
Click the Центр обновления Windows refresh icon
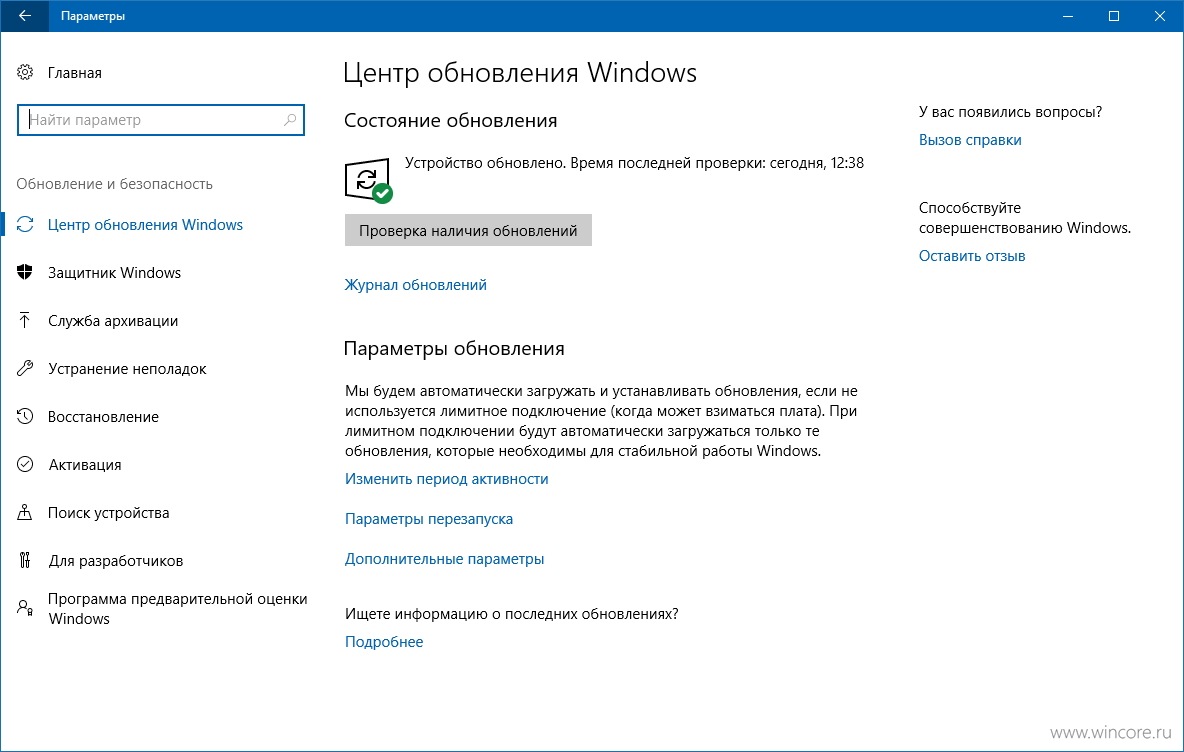(25, 224)
